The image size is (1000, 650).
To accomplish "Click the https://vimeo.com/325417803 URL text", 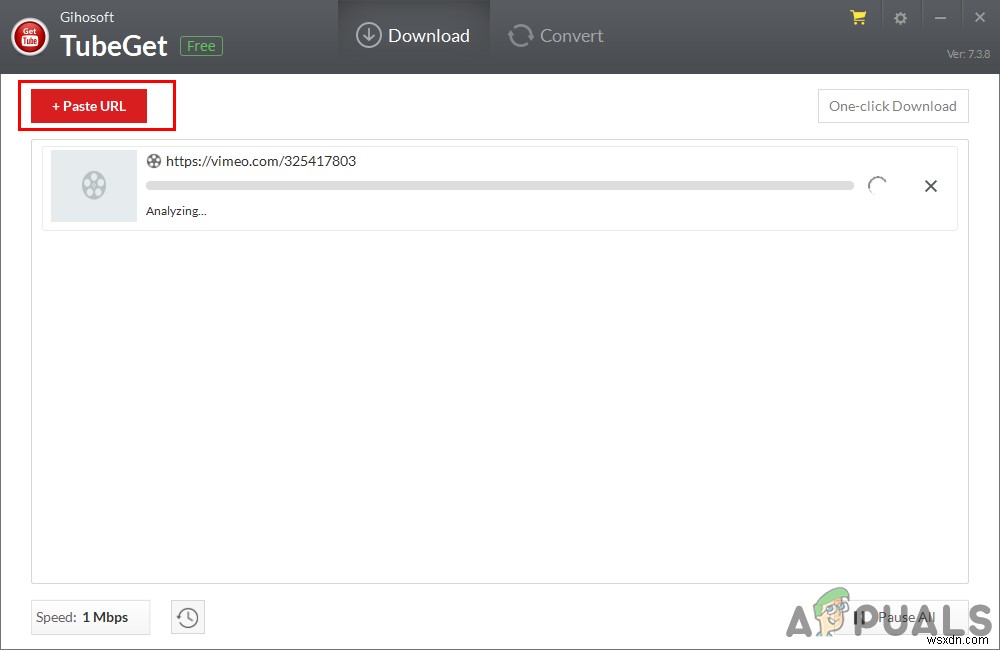I will pos(261,161).
